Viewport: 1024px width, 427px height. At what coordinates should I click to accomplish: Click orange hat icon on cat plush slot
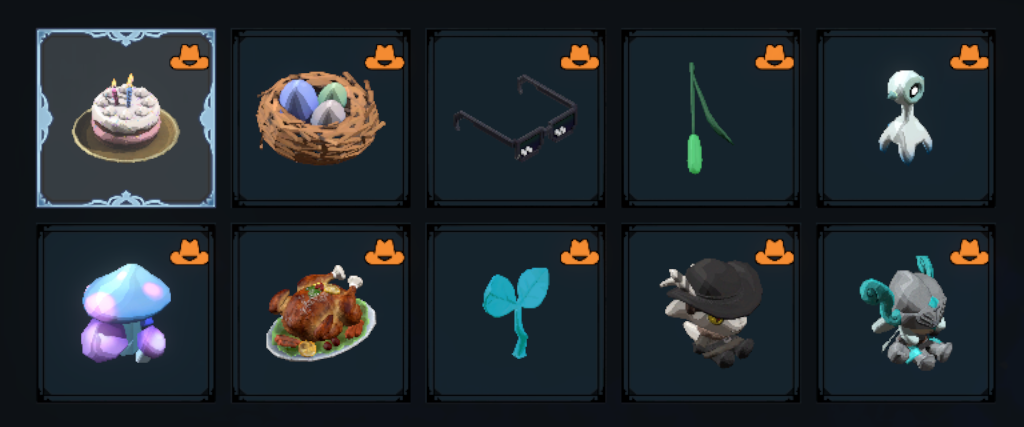click(775, 252)
